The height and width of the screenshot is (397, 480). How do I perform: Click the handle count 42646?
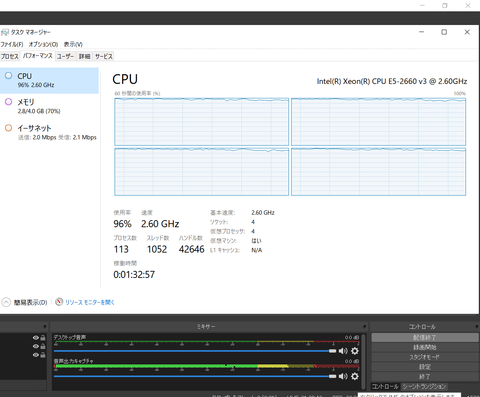192,249
